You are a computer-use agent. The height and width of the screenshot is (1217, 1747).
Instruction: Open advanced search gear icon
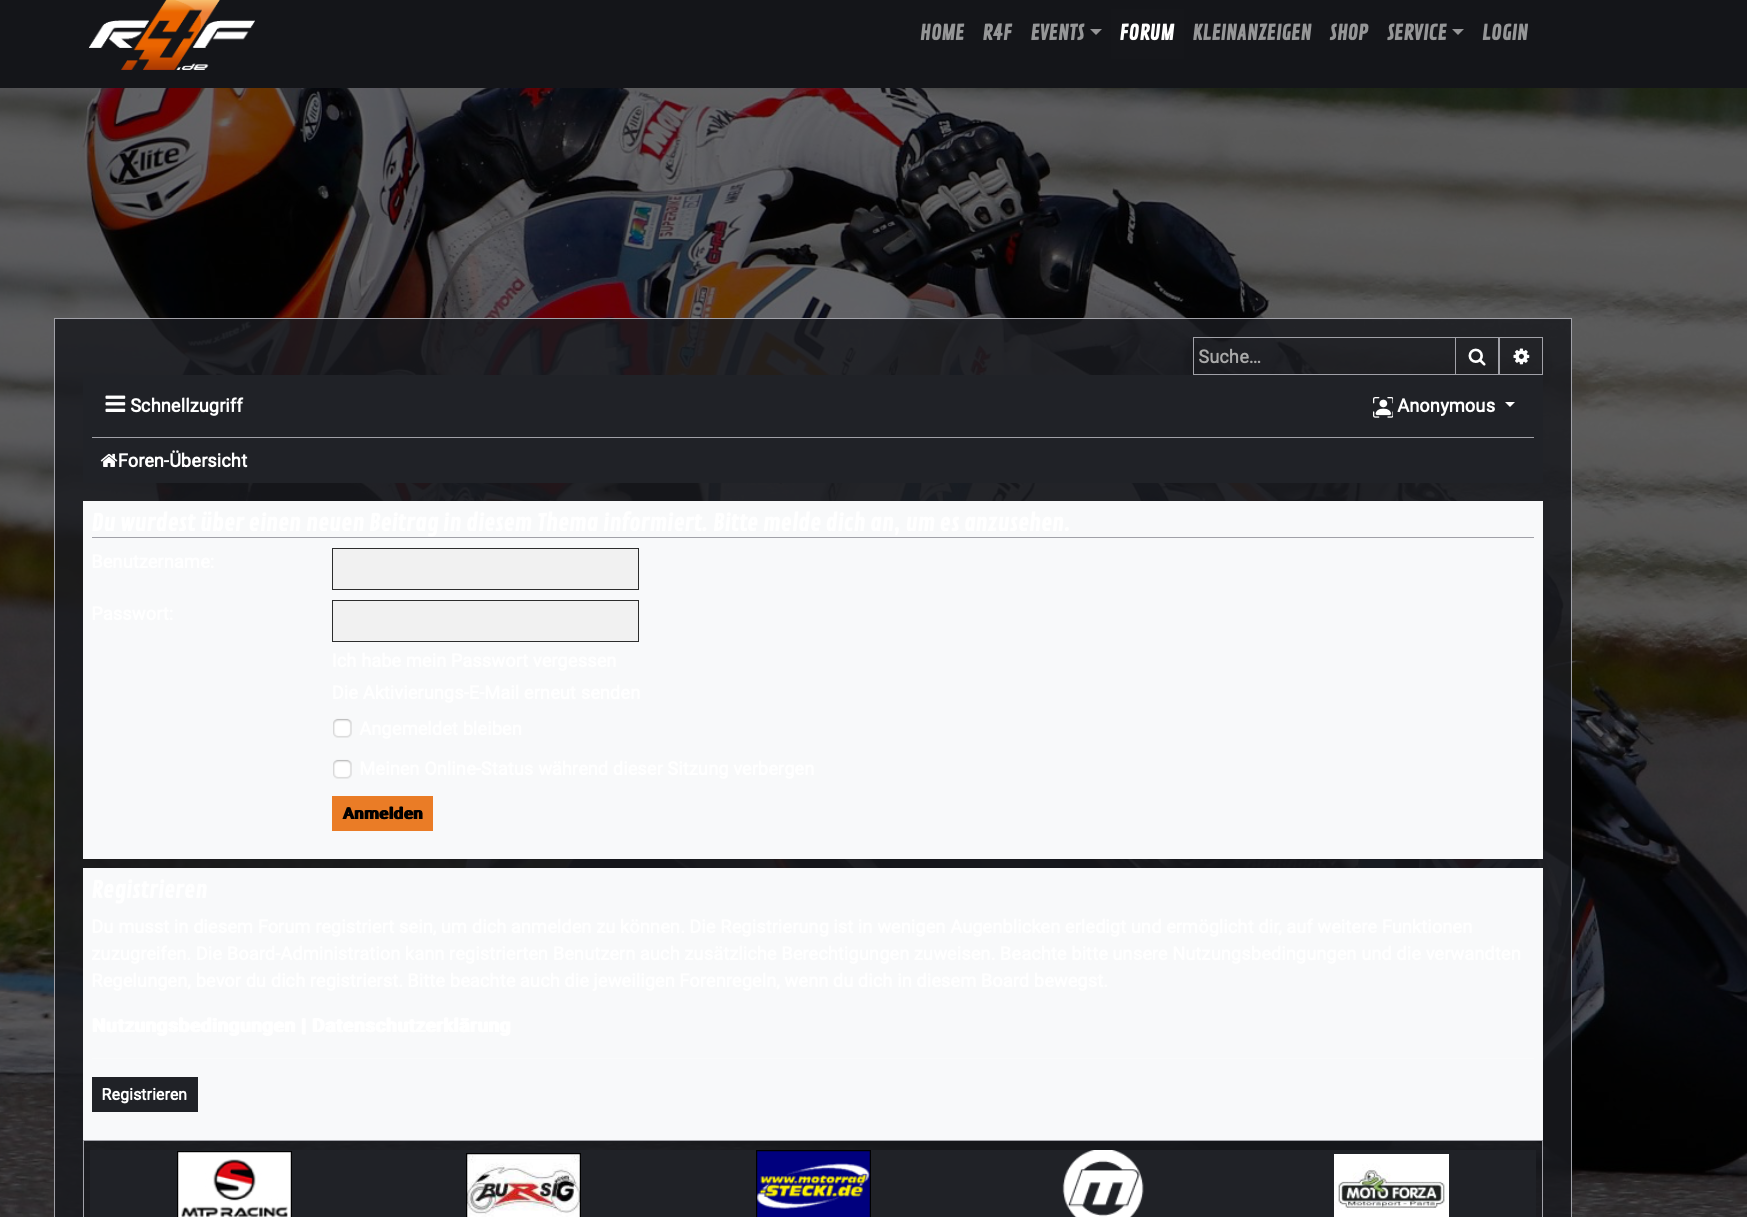tap(1520, 357)
